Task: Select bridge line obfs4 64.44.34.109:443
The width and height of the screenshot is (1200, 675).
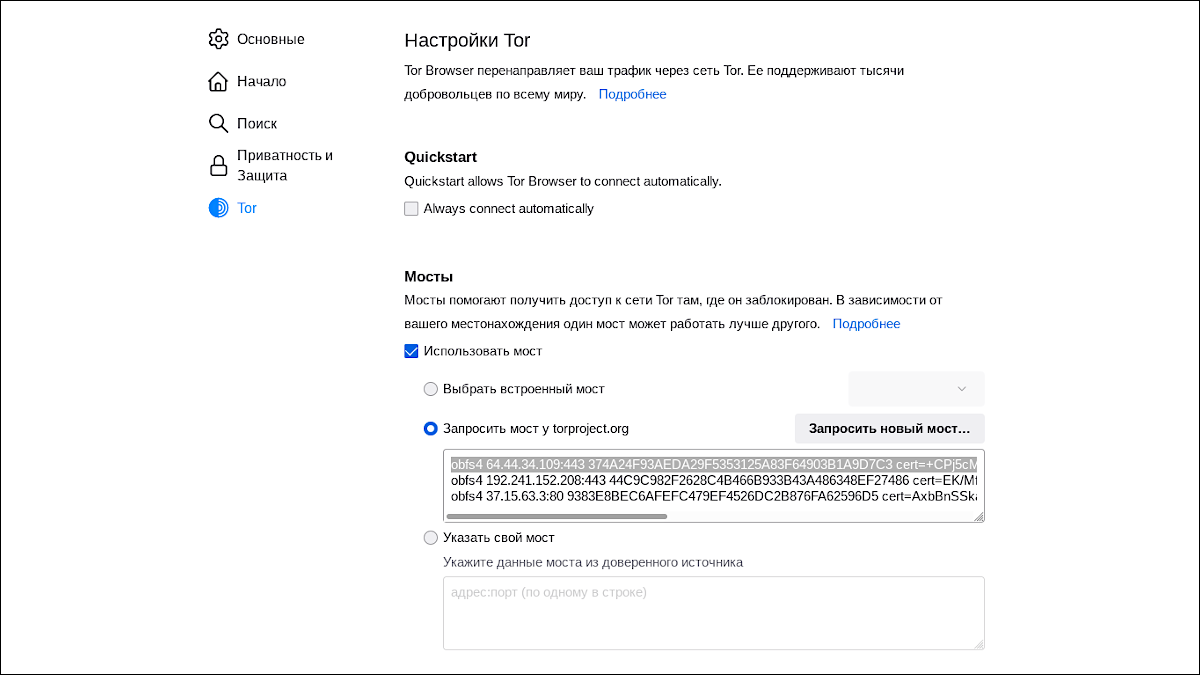Action: click(x=712, y=464)
